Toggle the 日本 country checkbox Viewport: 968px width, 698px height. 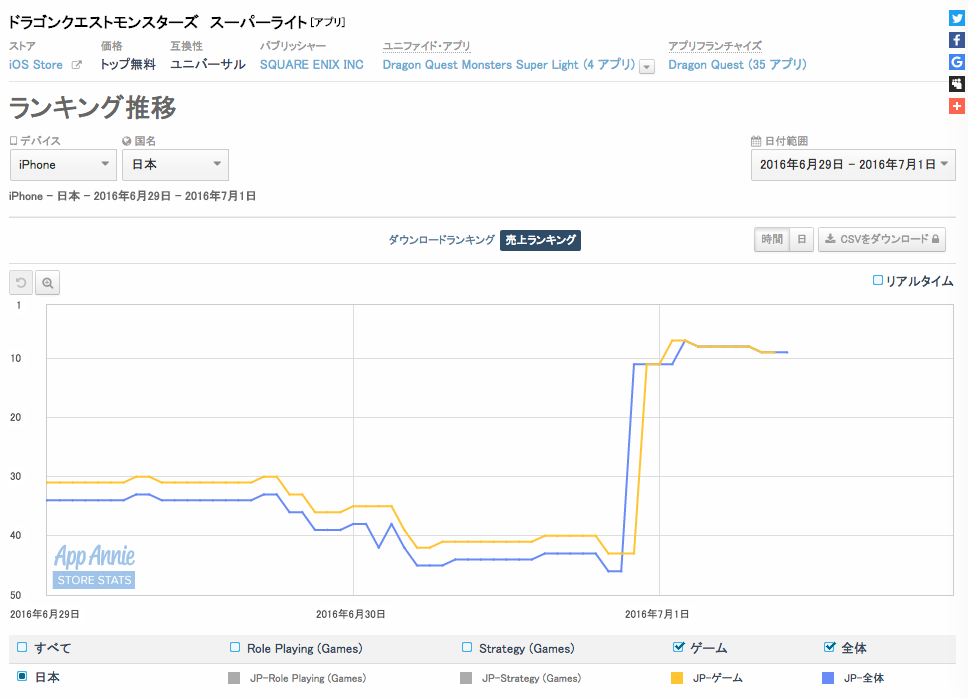[x=22, y=676]
